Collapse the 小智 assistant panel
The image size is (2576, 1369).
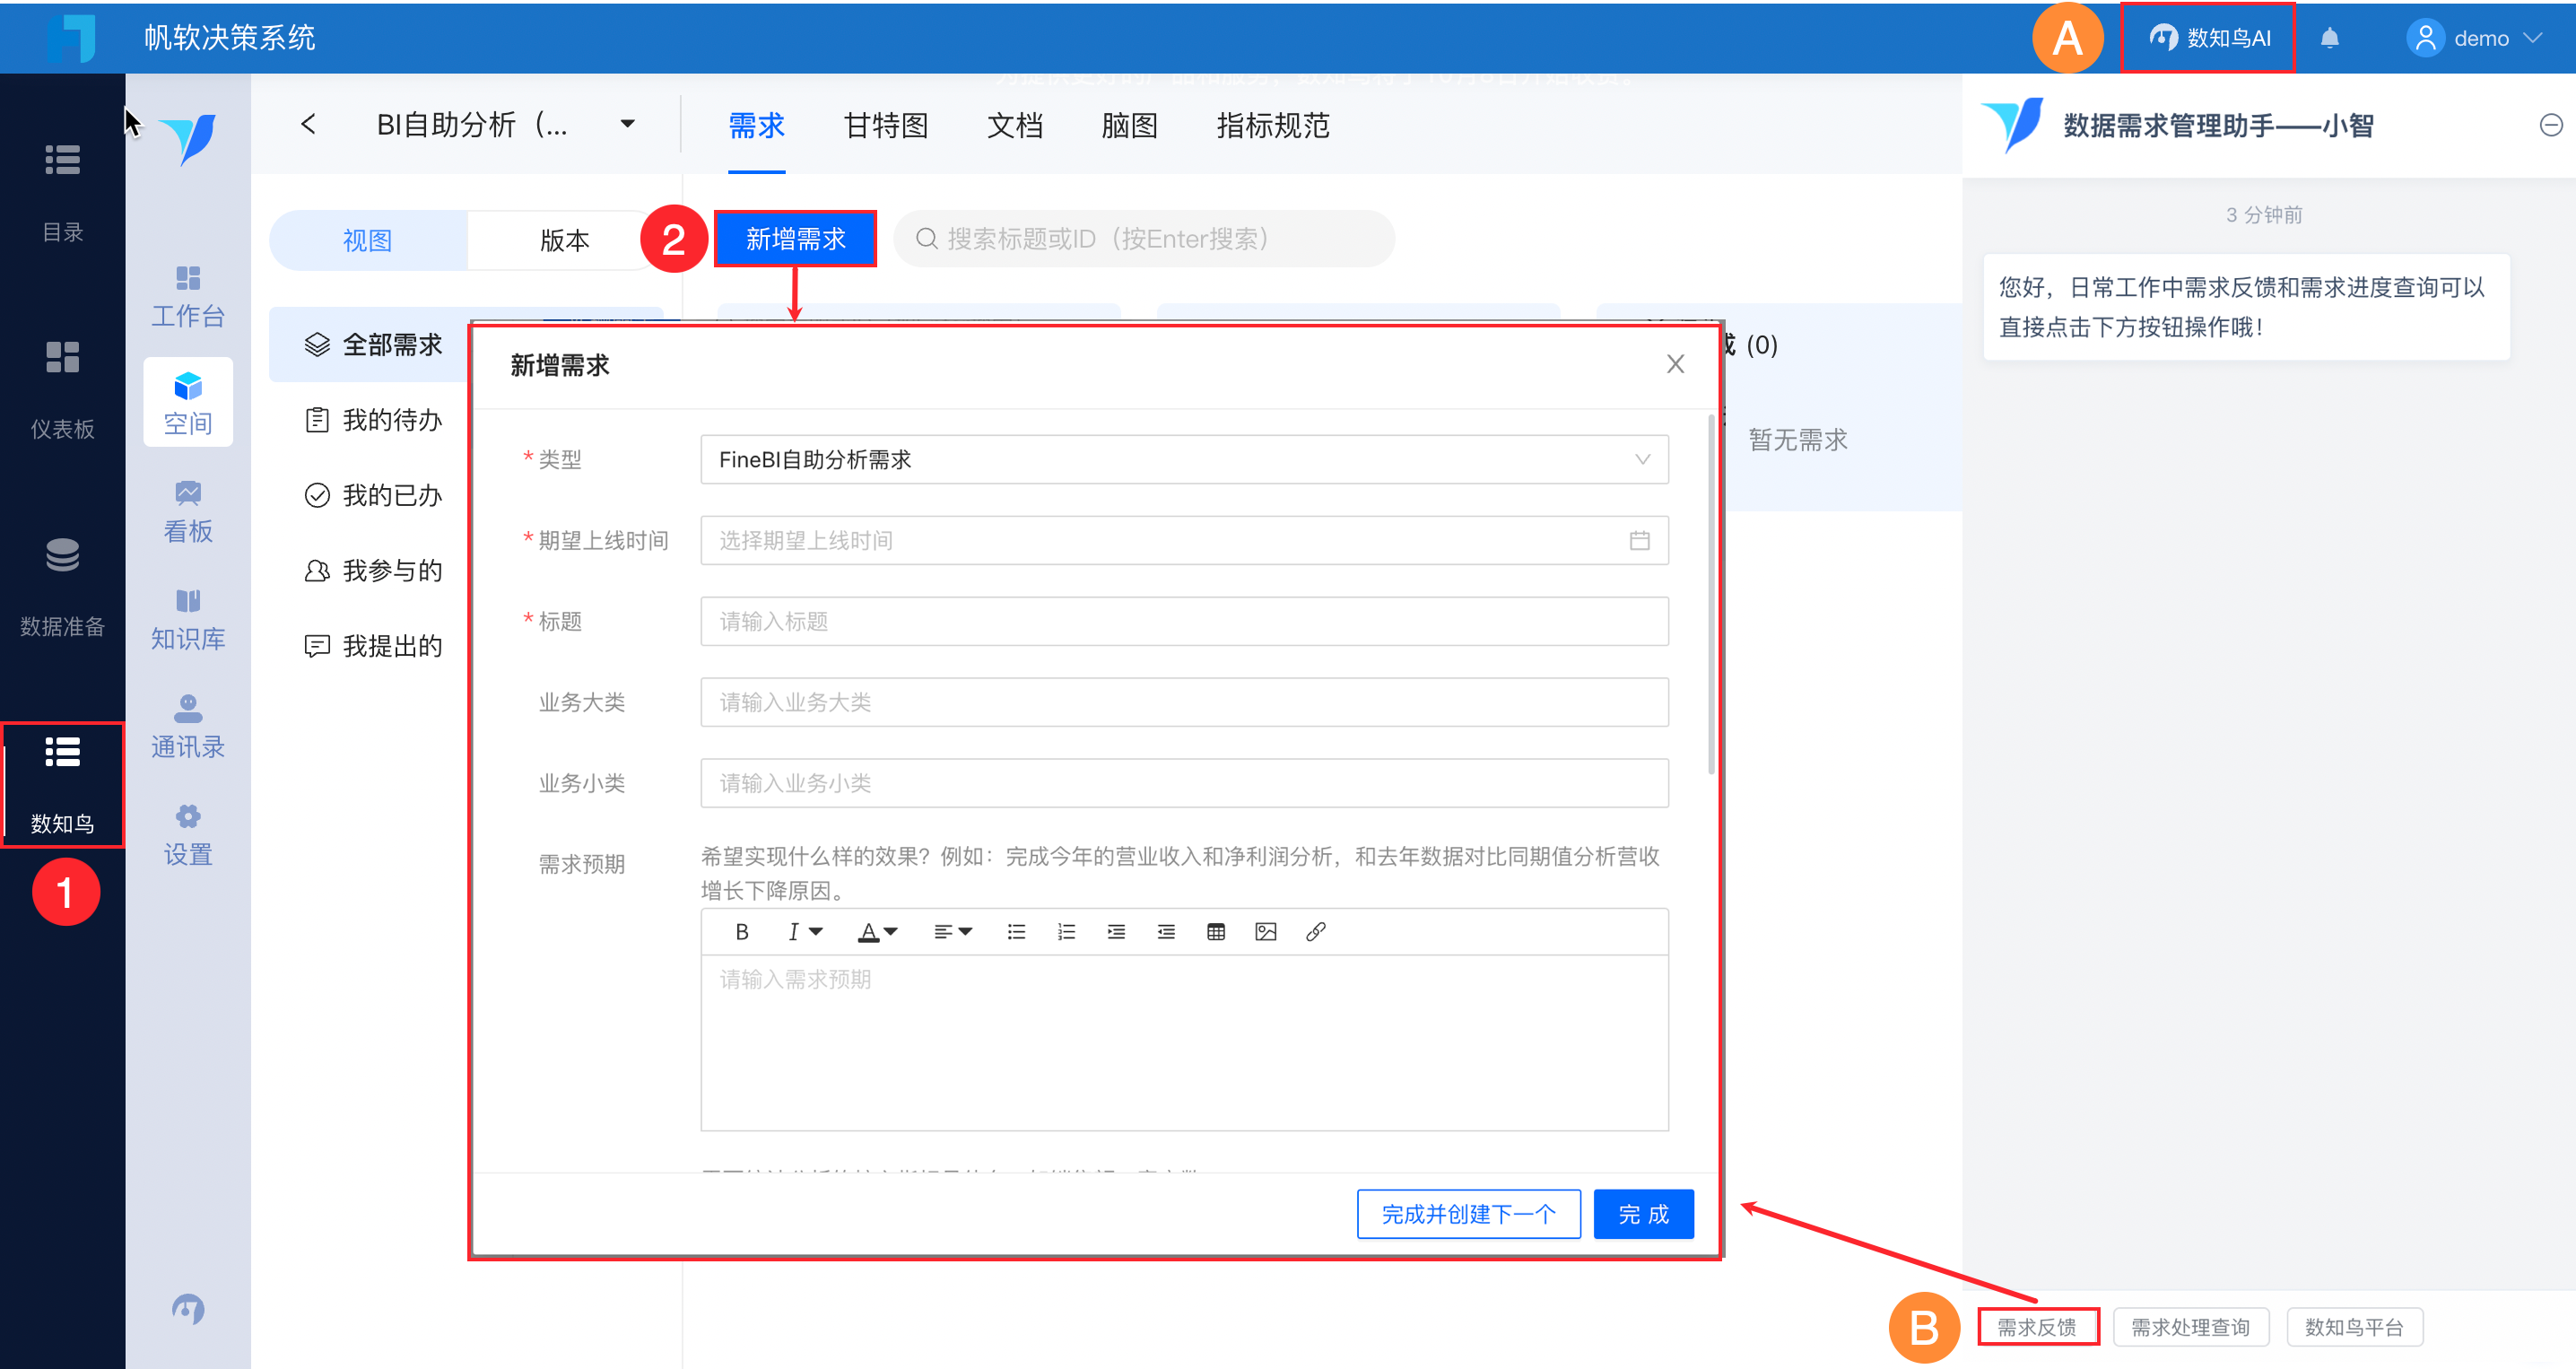click(x=2550, y=125)
